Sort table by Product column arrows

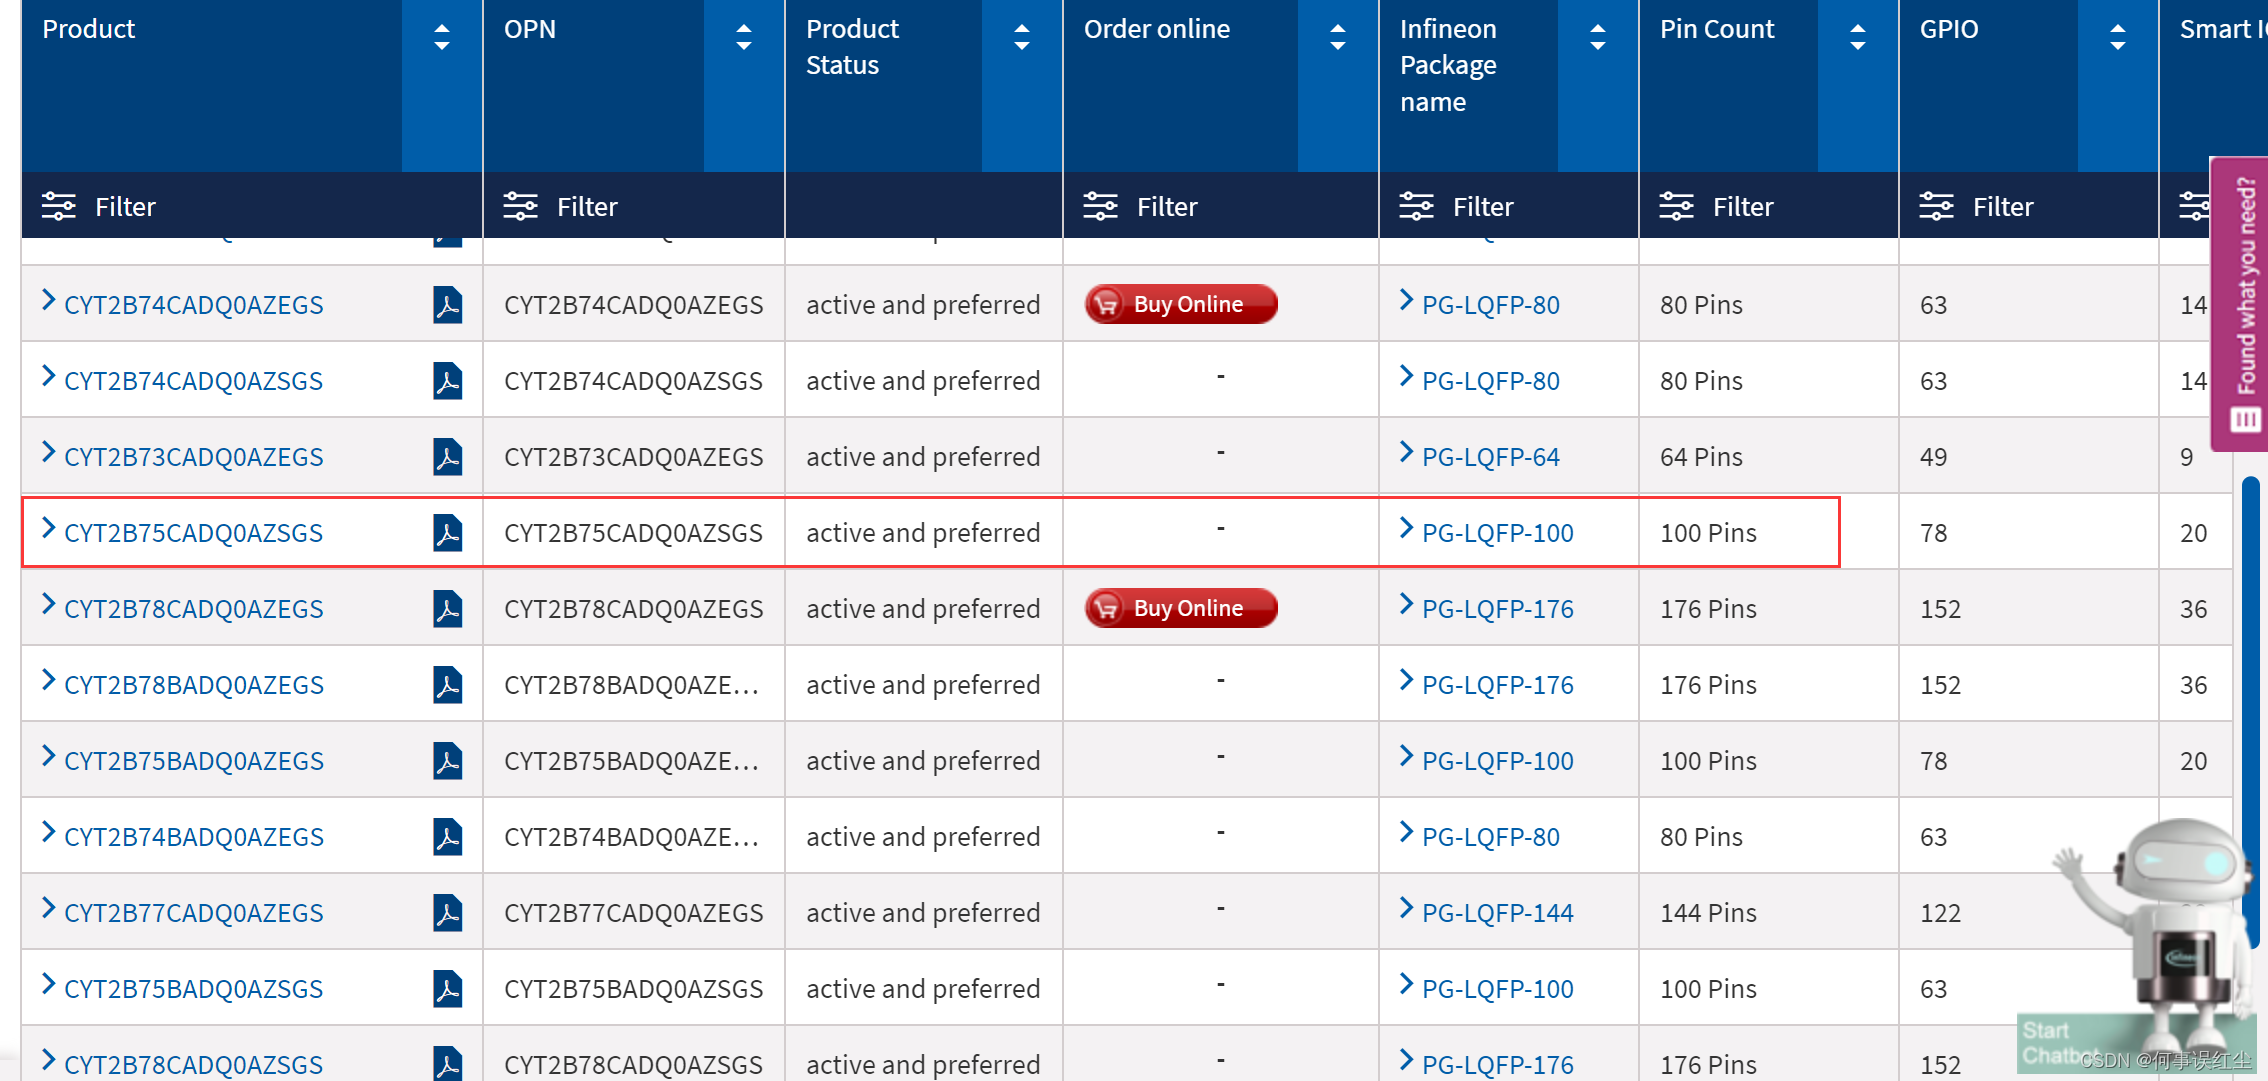click(x=441, y=38)
